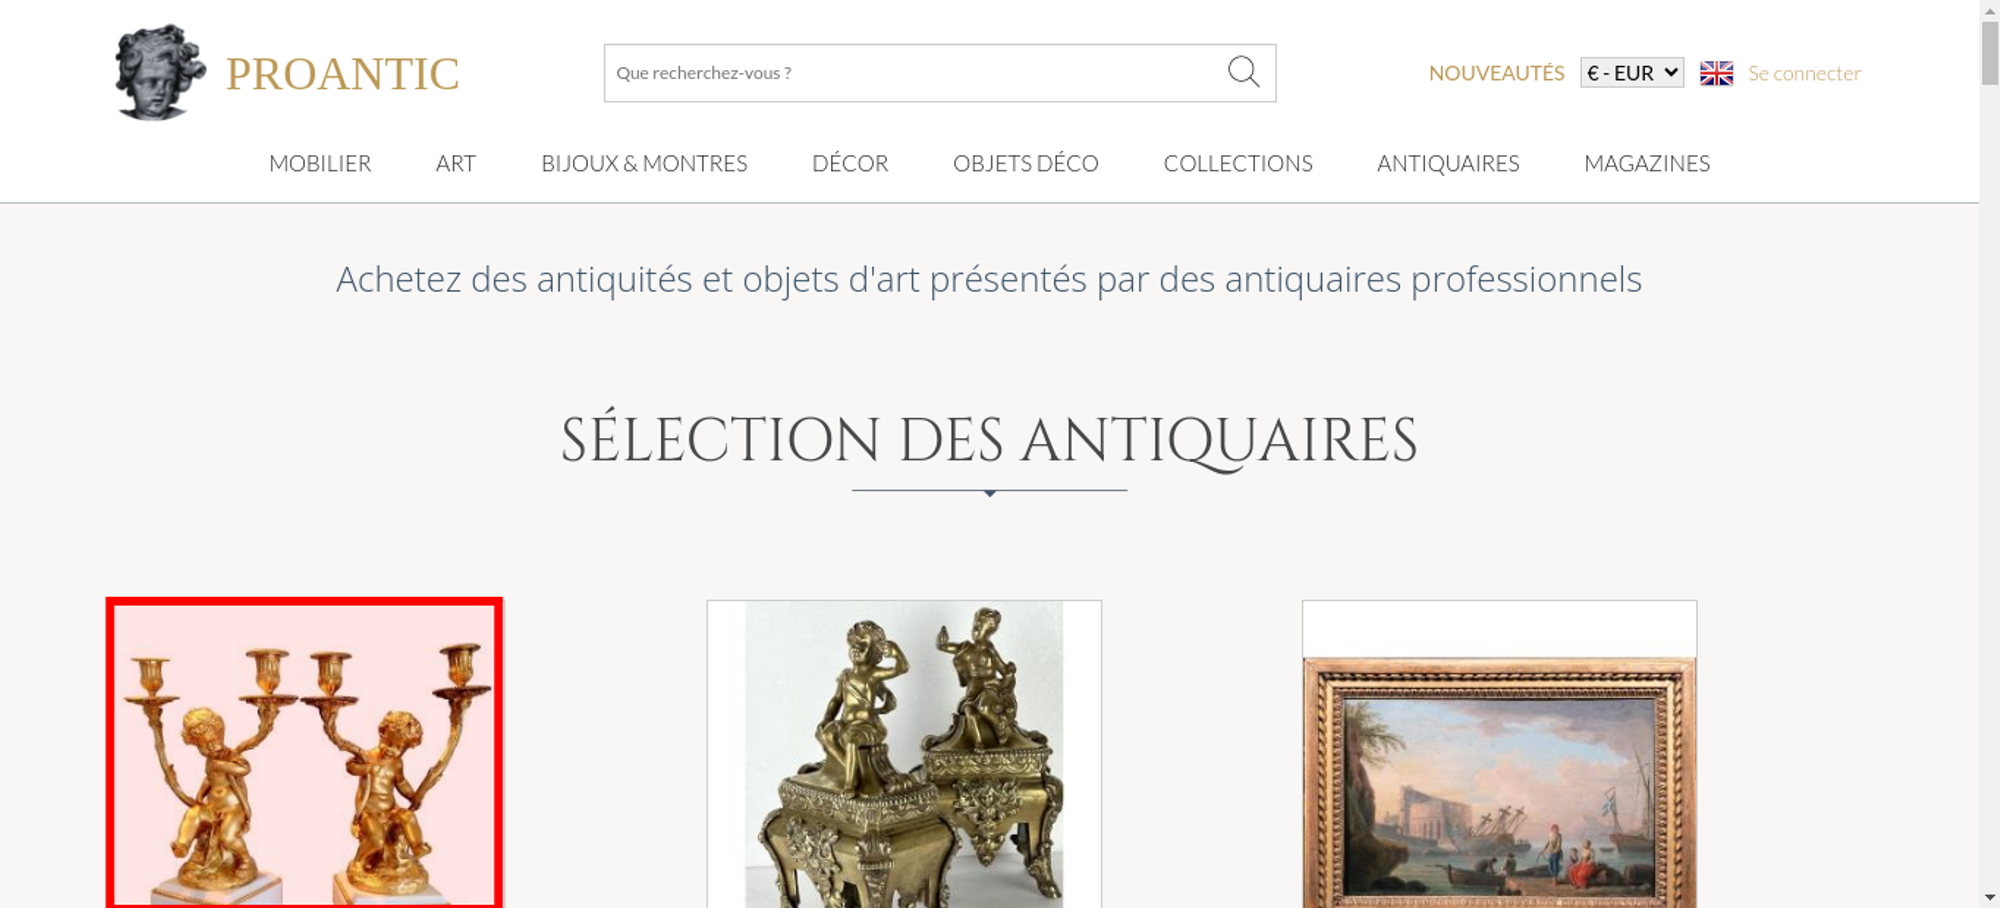Open the ART menu

[456, 163]
